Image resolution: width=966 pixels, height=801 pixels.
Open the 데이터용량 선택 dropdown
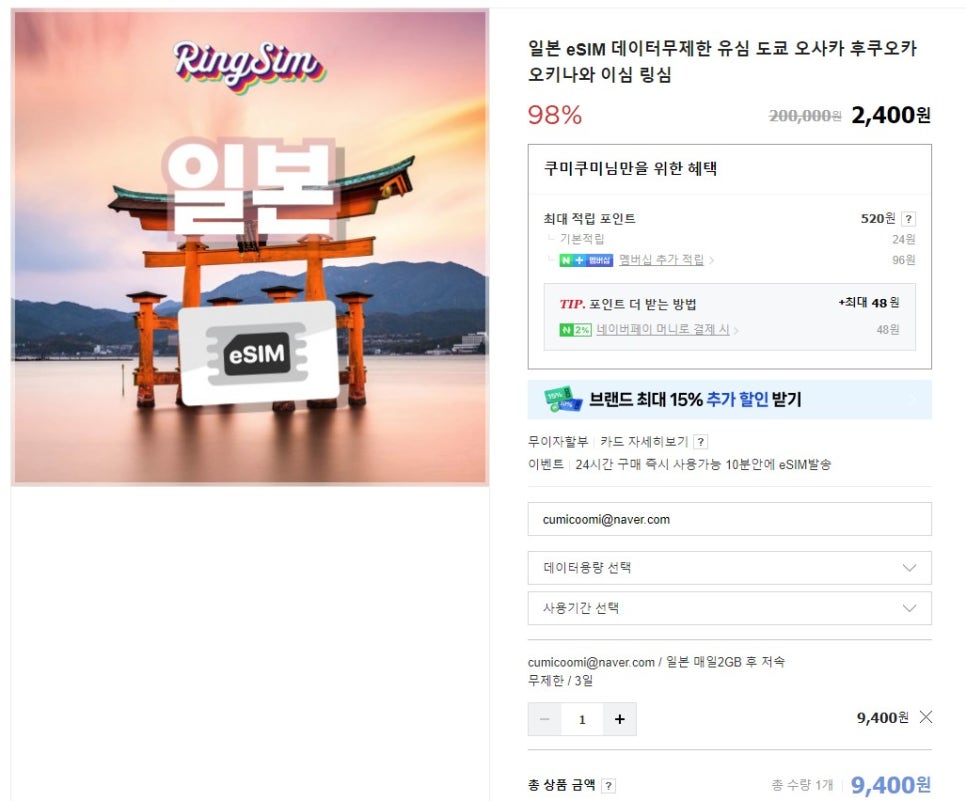(x=729, y=568)
